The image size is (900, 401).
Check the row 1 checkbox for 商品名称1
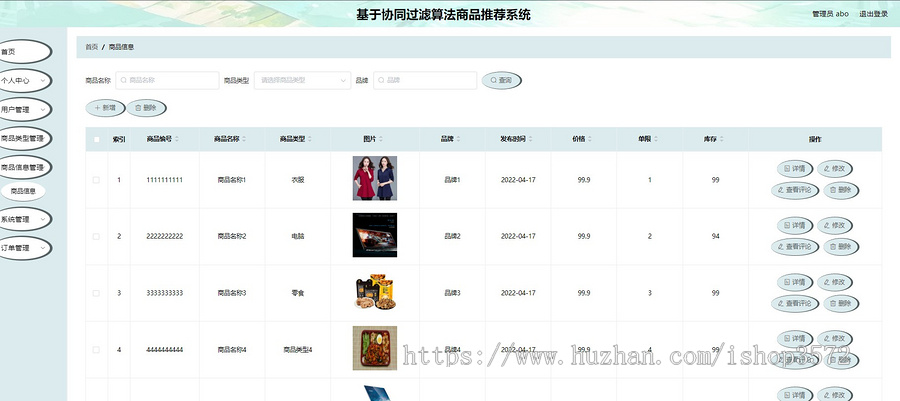coord(96,180)
